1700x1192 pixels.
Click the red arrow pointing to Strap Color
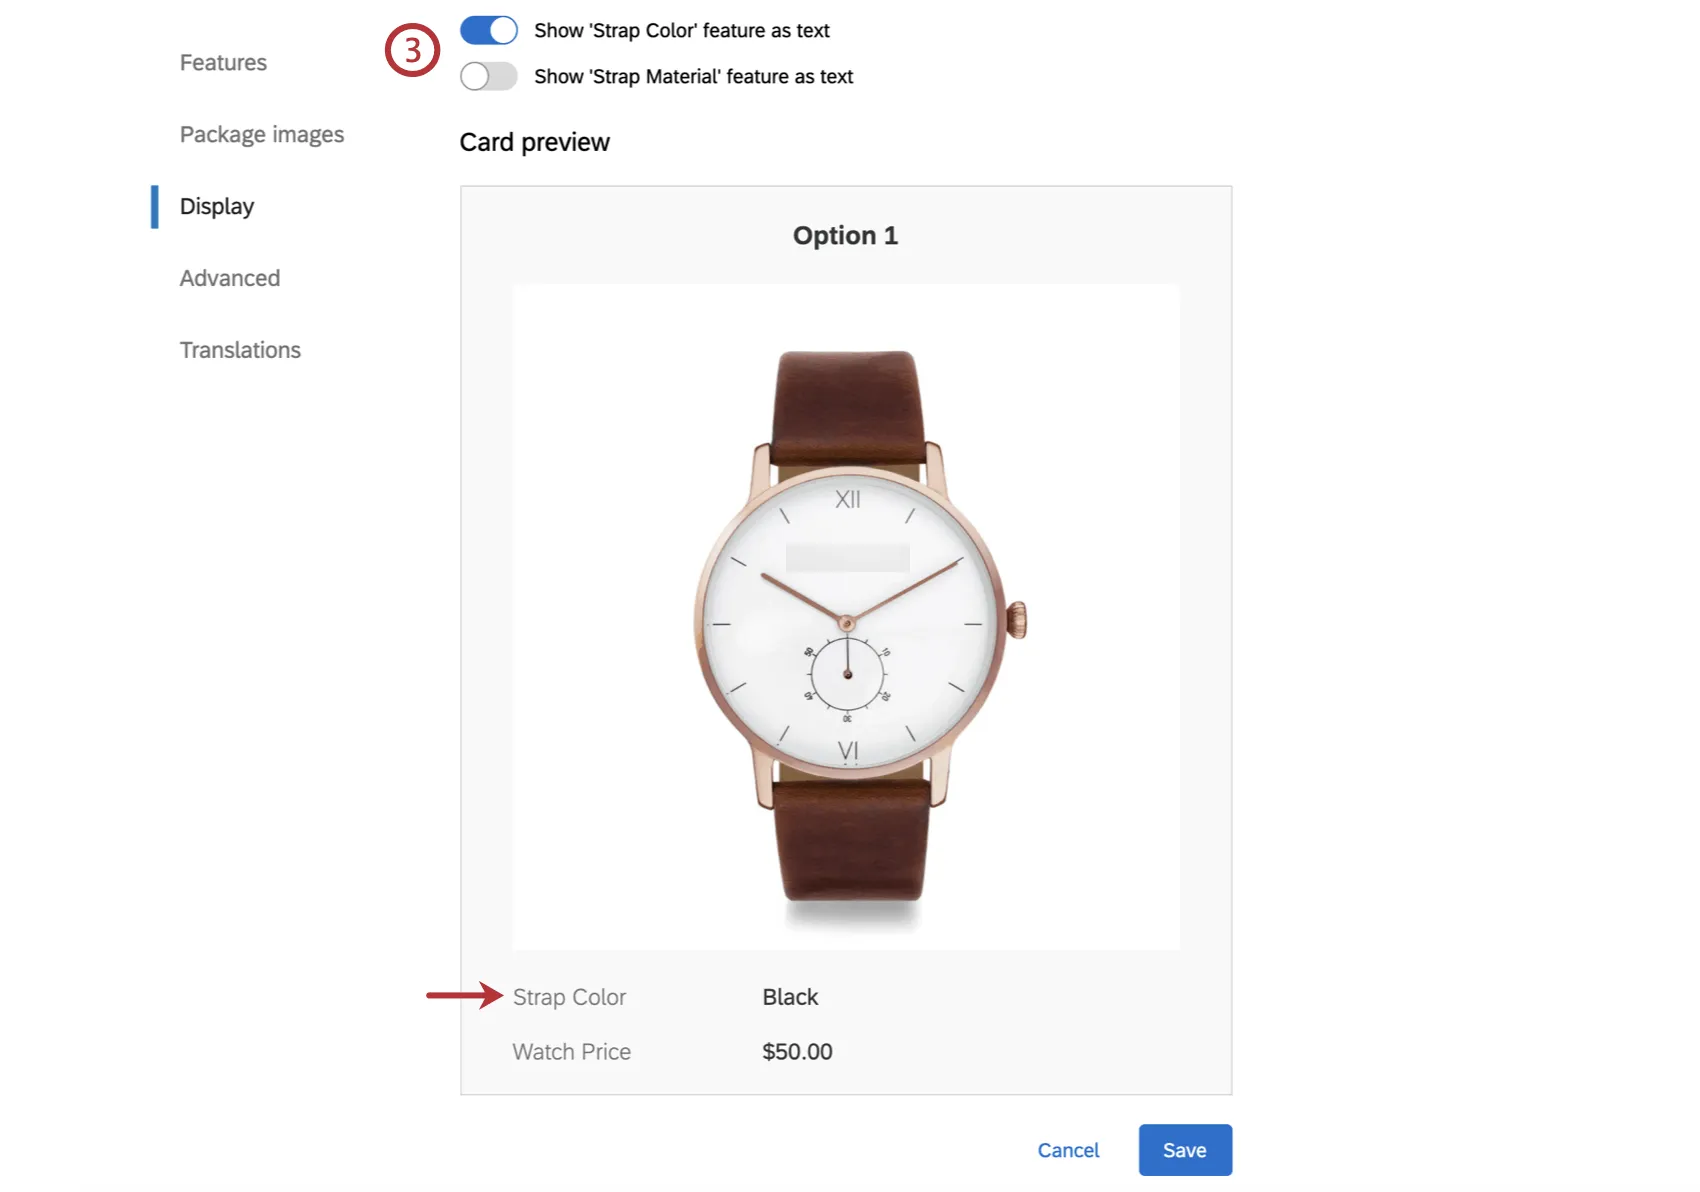tap(463, 995)
